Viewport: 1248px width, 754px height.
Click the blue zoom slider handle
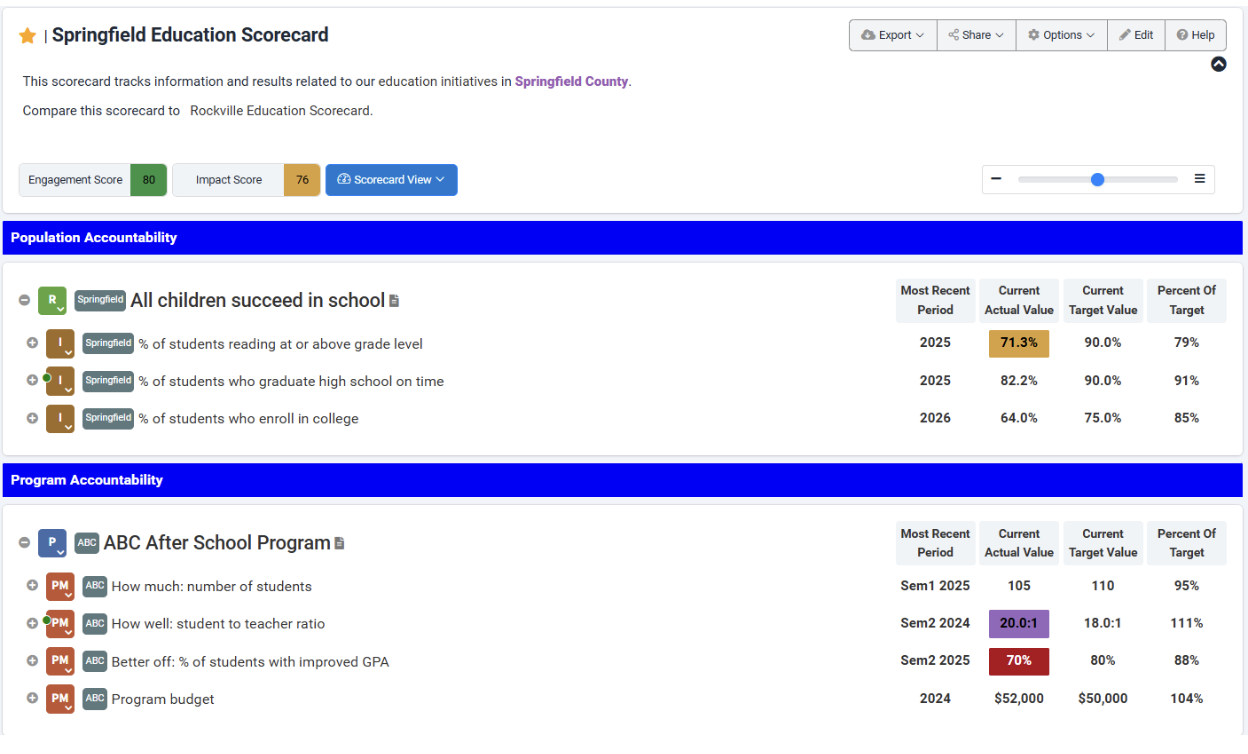click(x=1097, y=180)
